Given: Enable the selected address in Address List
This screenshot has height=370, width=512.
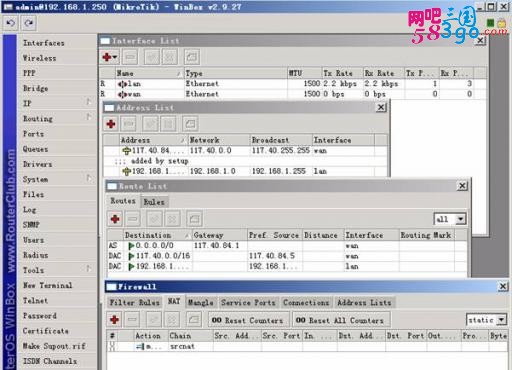Looking at the screenshot, I should point(150,124).
